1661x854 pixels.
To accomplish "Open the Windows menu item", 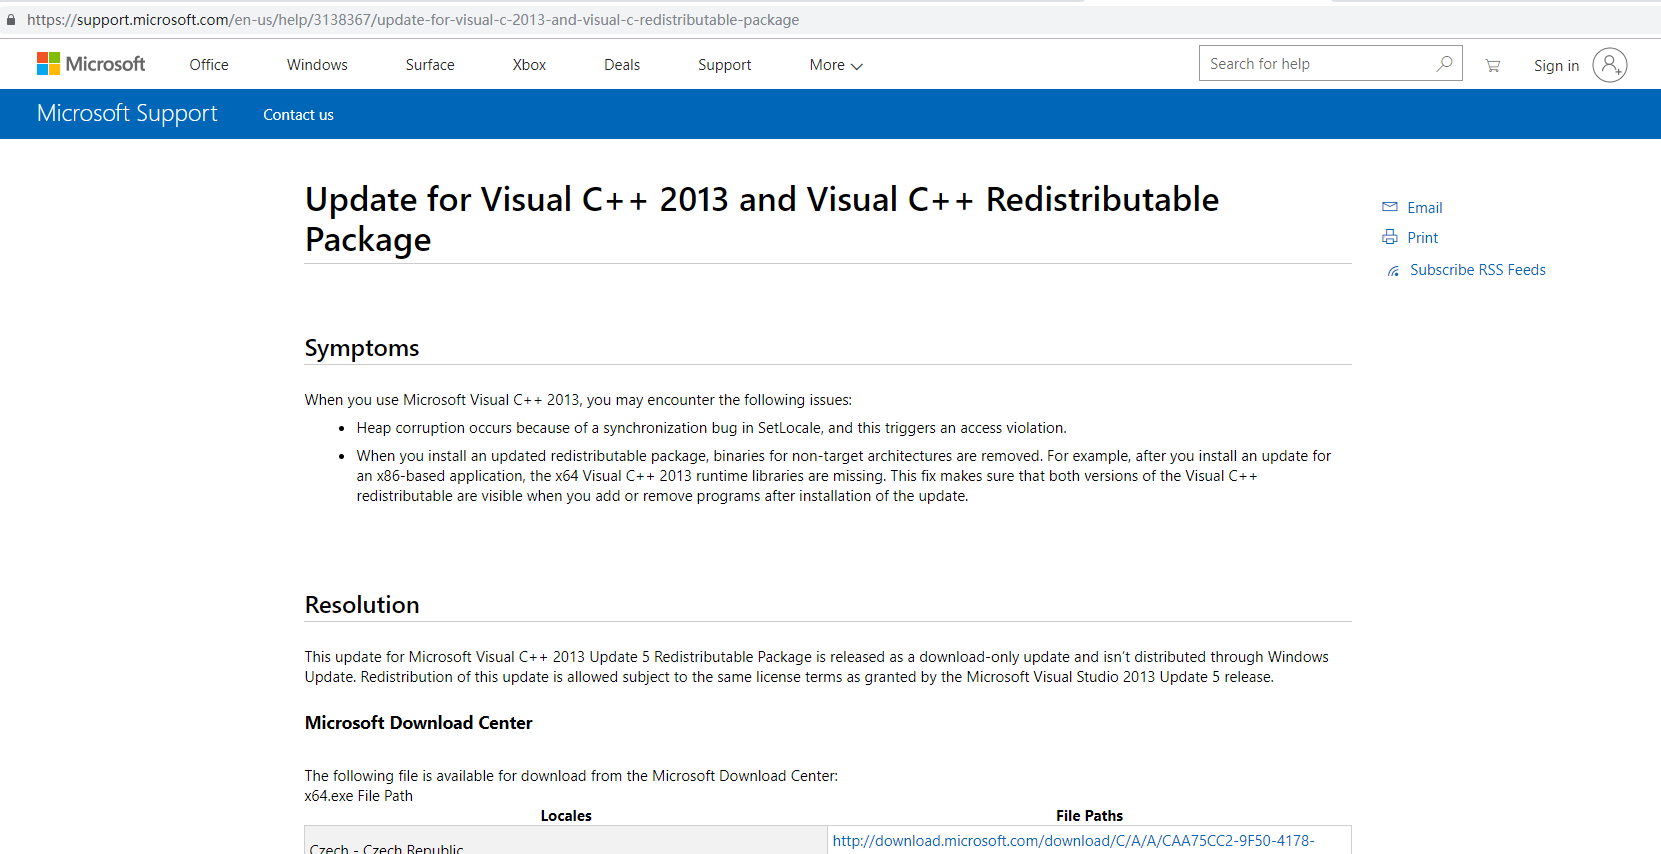I will tap(317, 65).
